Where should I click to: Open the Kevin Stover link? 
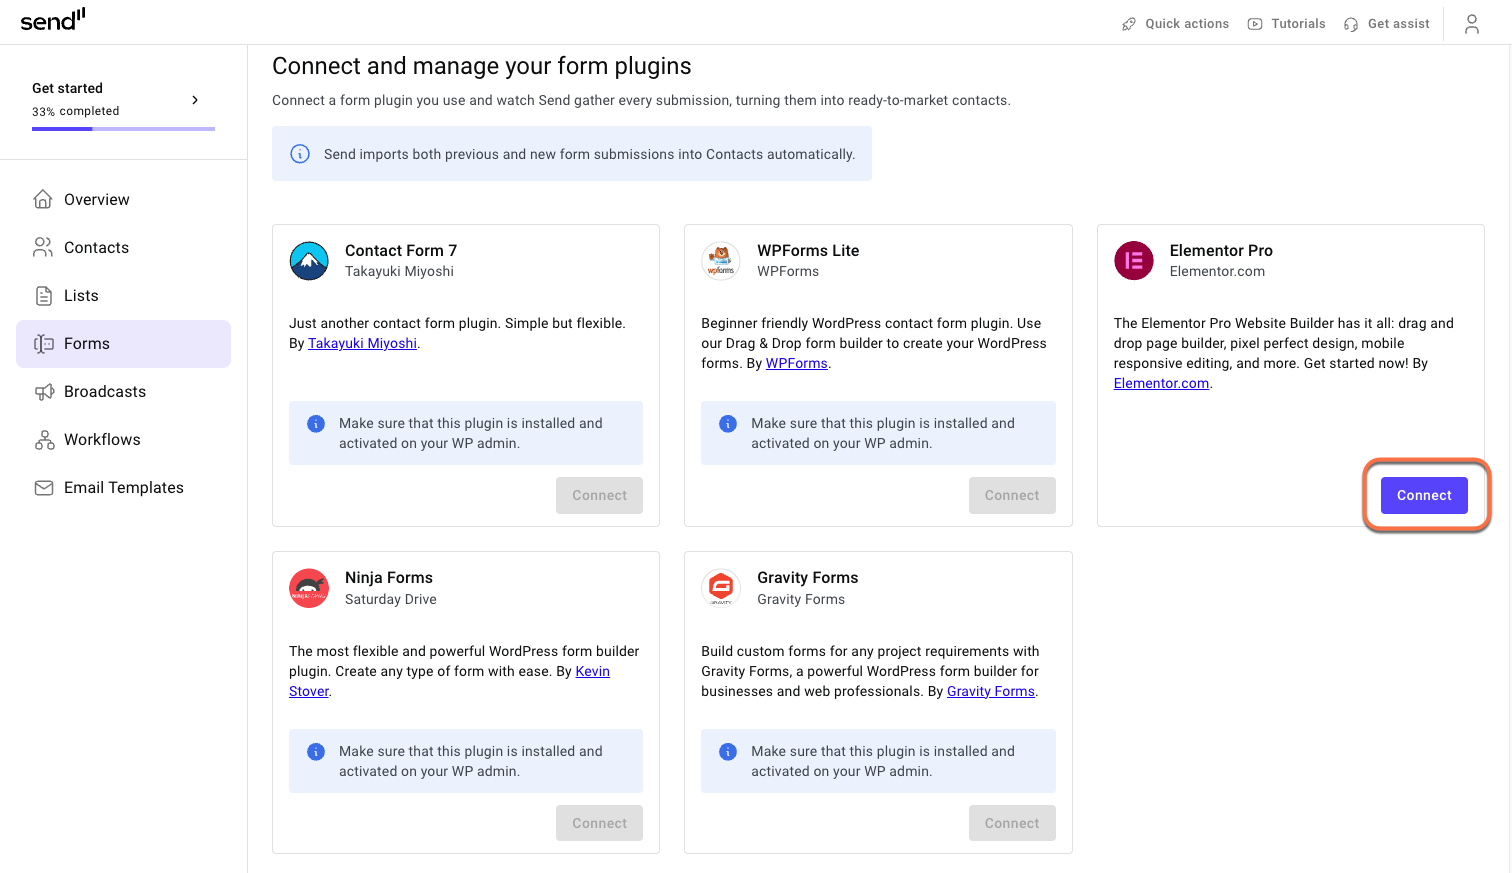coord(592,671)
